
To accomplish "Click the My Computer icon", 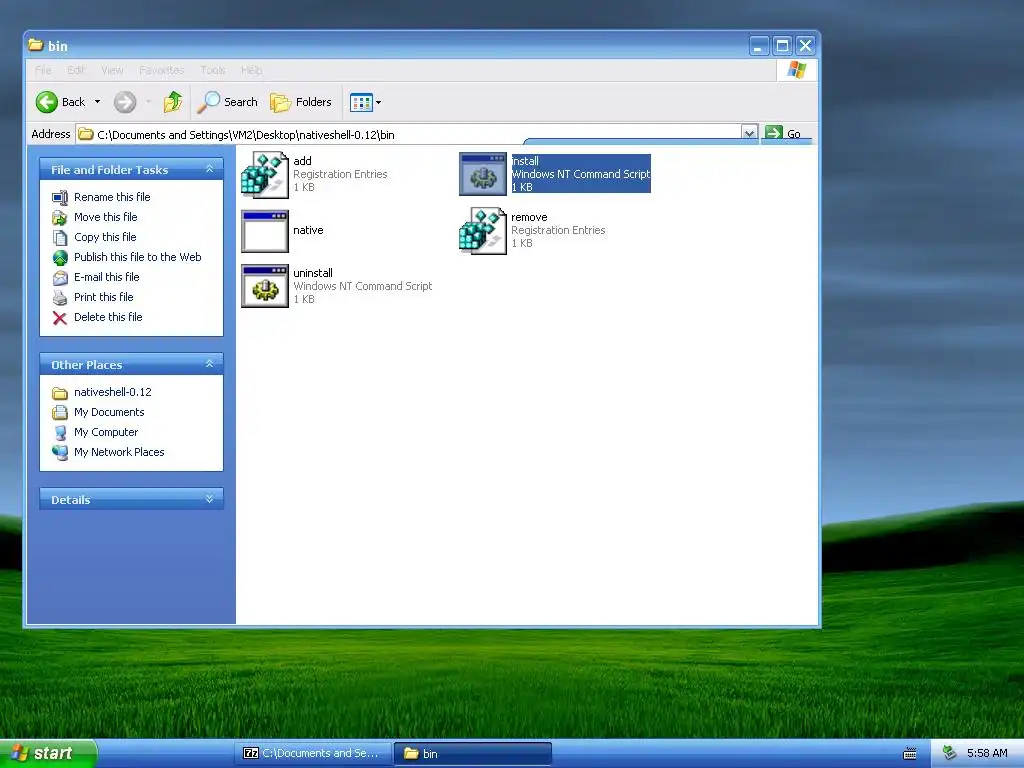I will tap(59, 432).
